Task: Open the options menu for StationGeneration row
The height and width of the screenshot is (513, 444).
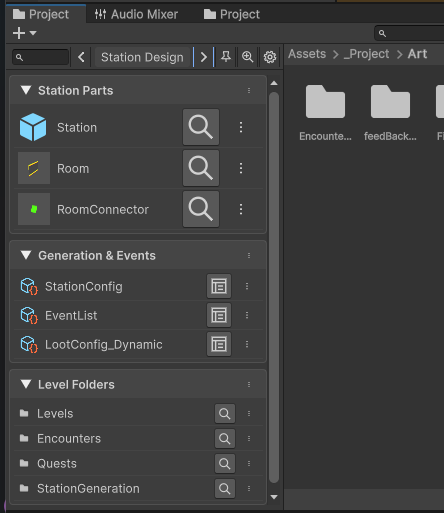Action: 249,489
